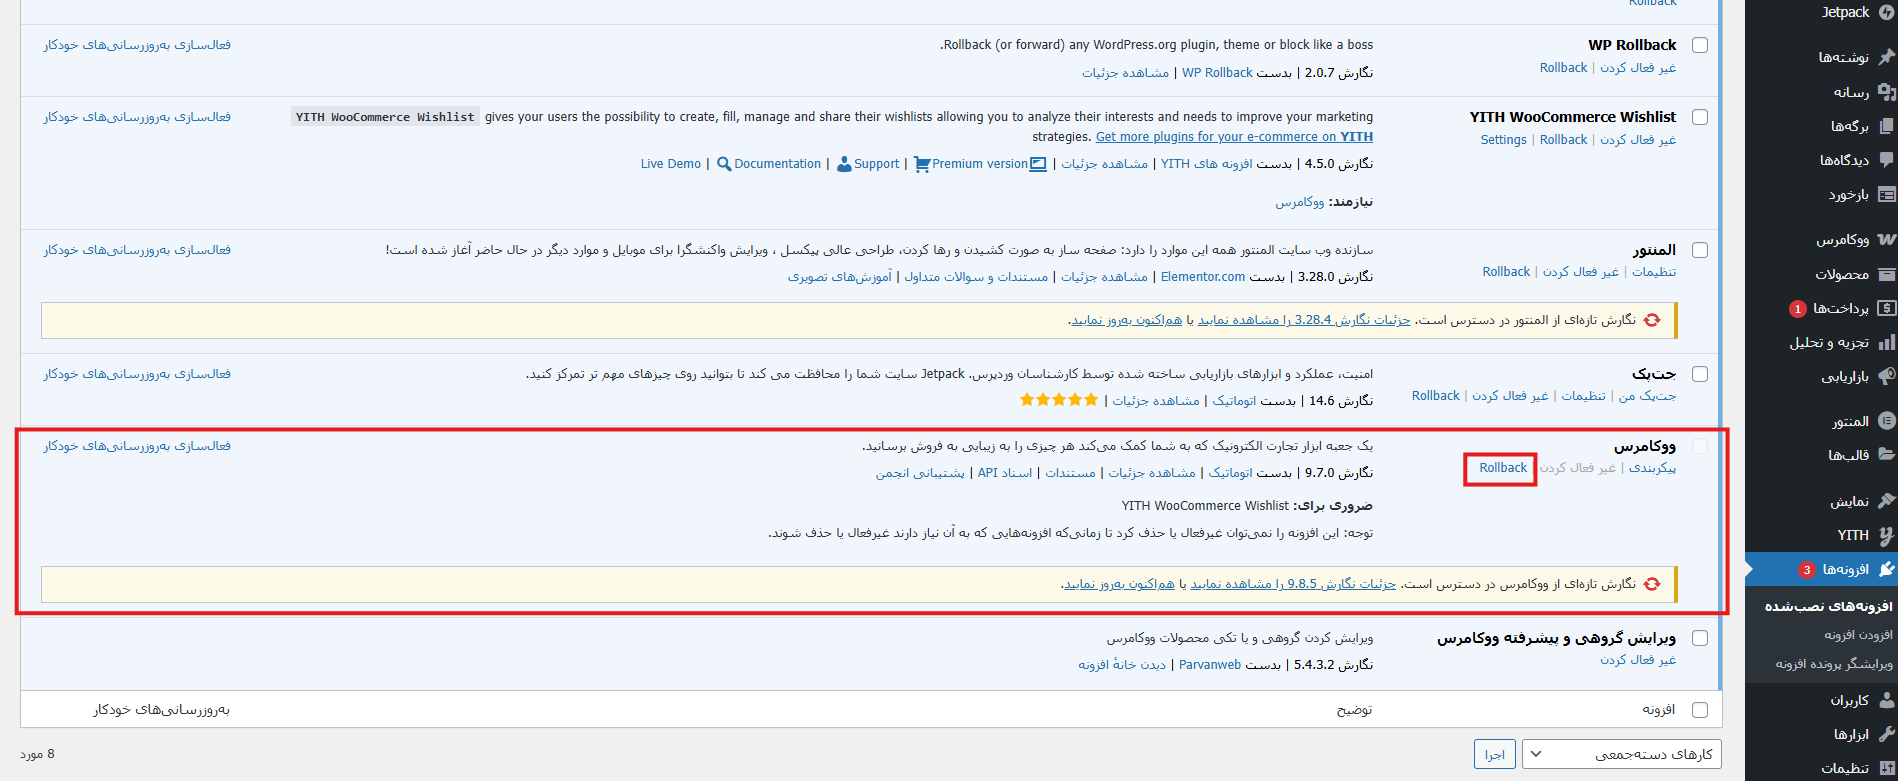The image size is (1898, 781).
Task: Click پیکربندی link under ووکامرس
Action: pyautogui.click(x=1652, y=468)
